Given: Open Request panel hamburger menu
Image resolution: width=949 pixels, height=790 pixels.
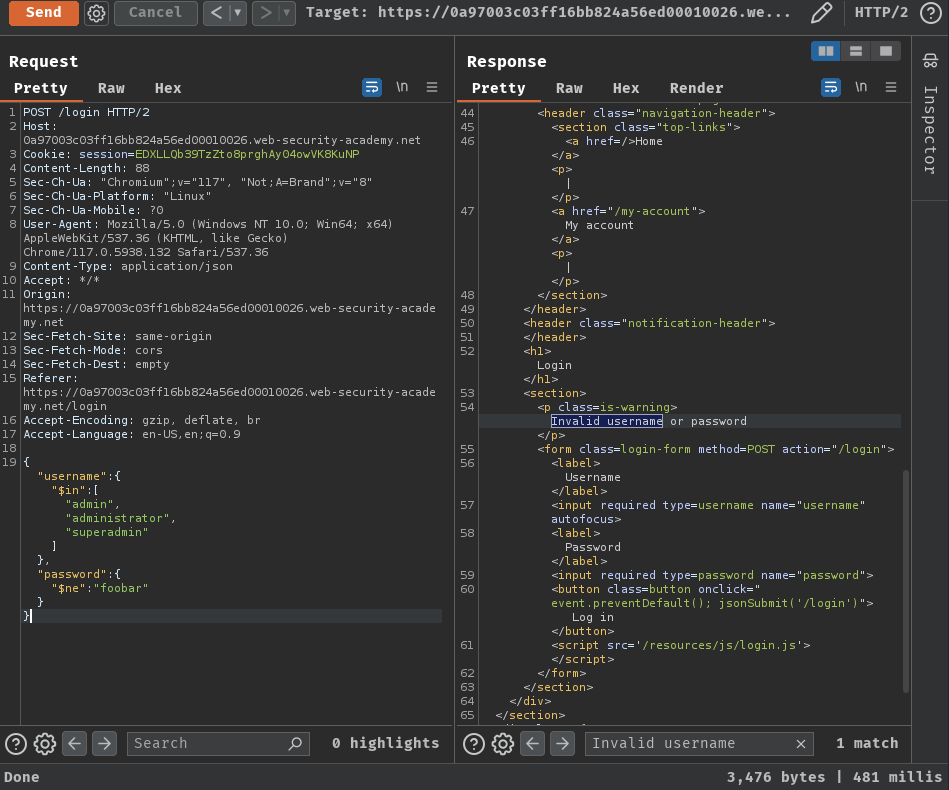Looking at the screenshot, I should click(x=432, y=87).
